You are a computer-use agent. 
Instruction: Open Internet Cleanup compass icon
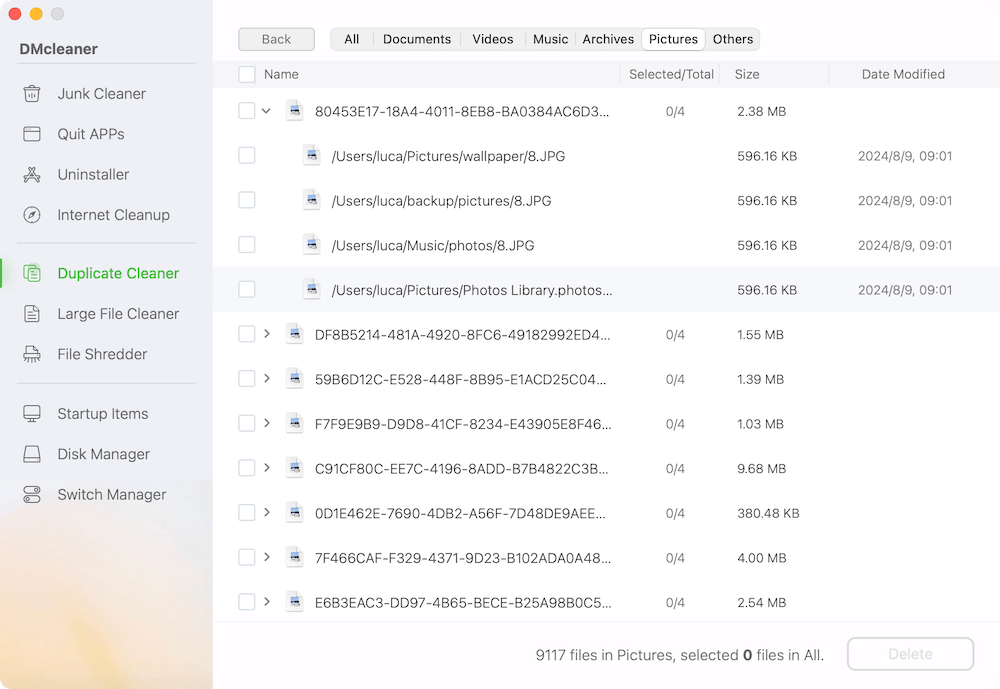tap(32, 215)
